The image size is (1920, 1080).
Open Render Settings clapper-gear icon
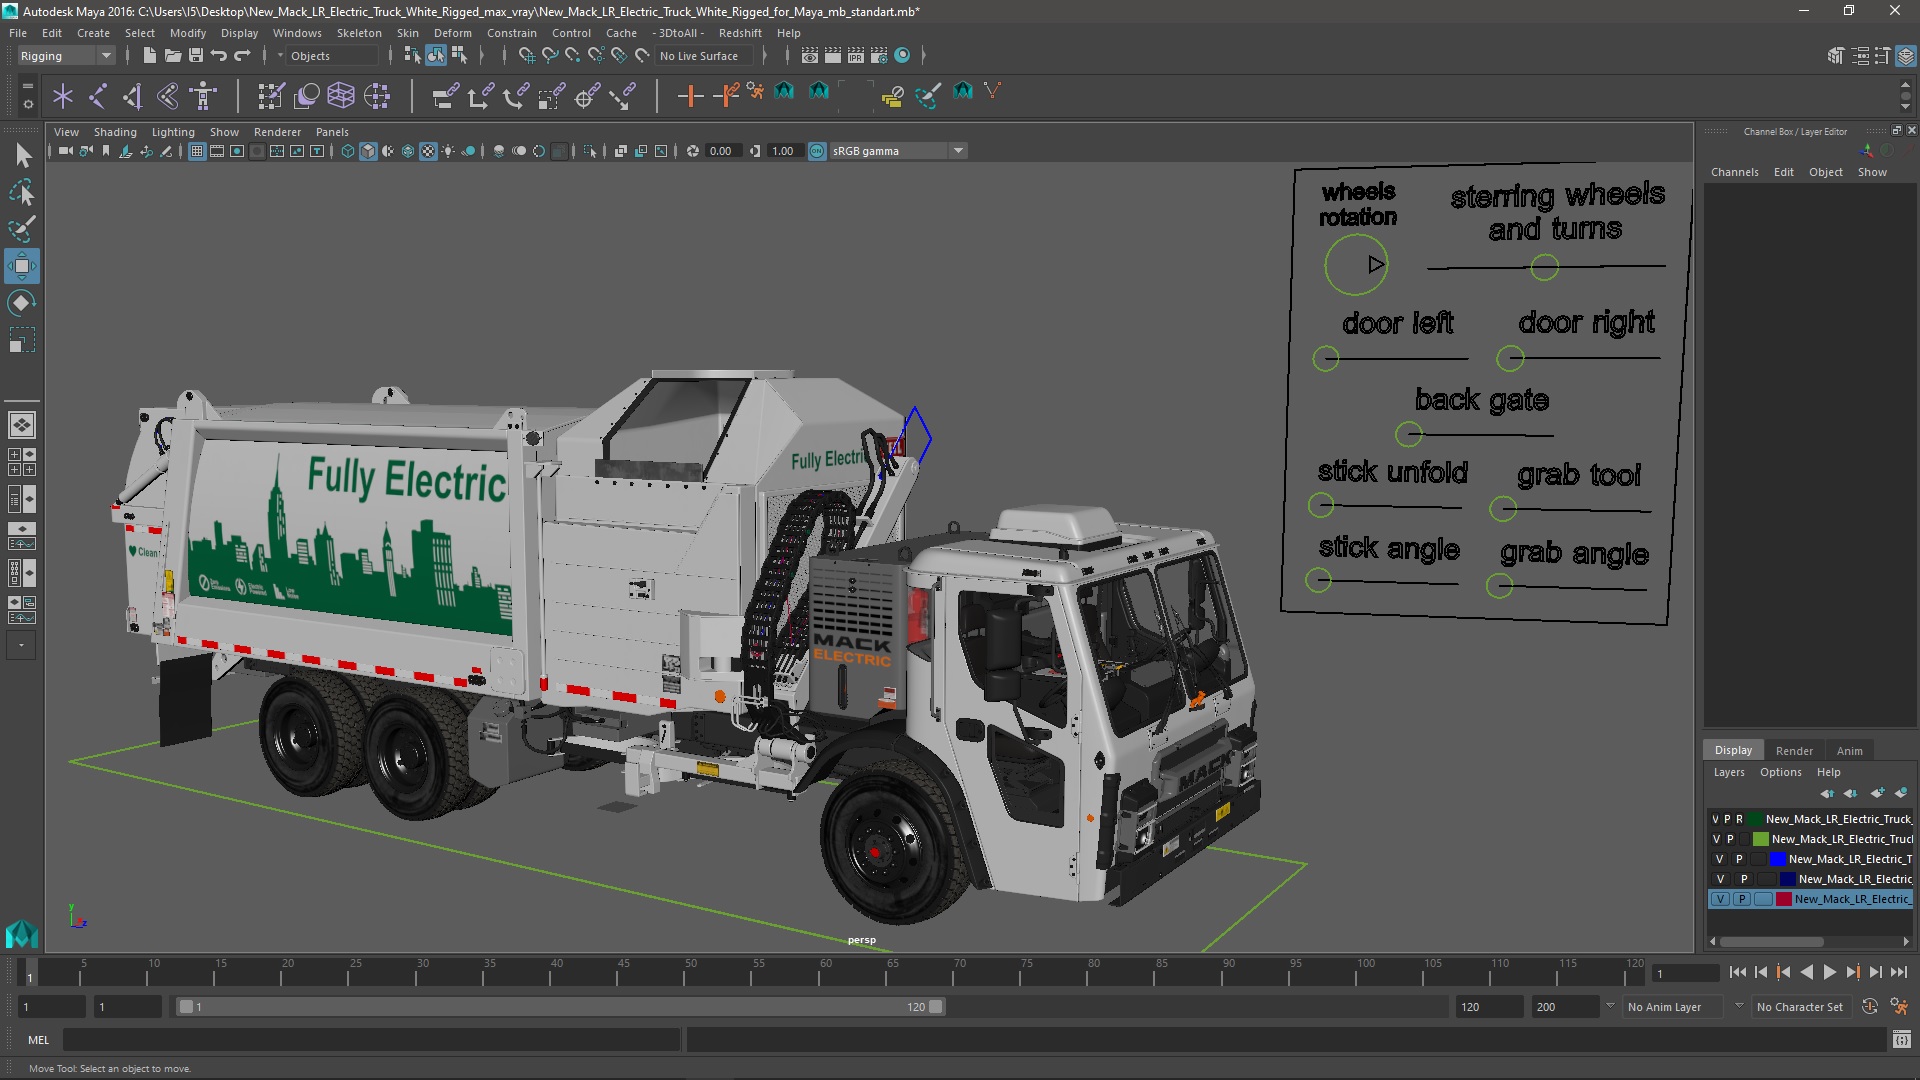click(879, 56)
